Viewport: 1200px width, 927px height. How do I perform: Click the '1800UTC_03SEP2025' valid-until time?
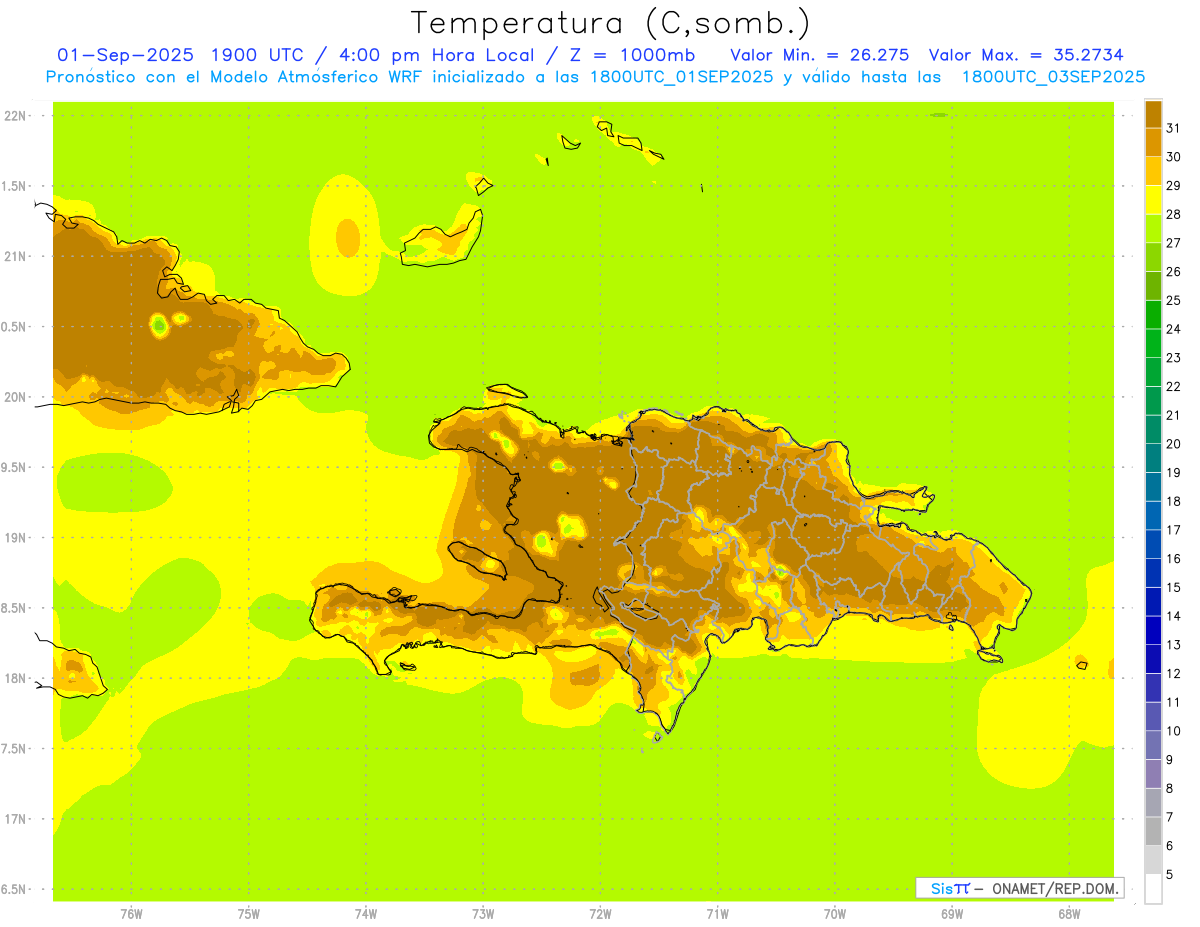coord(1053,77)
